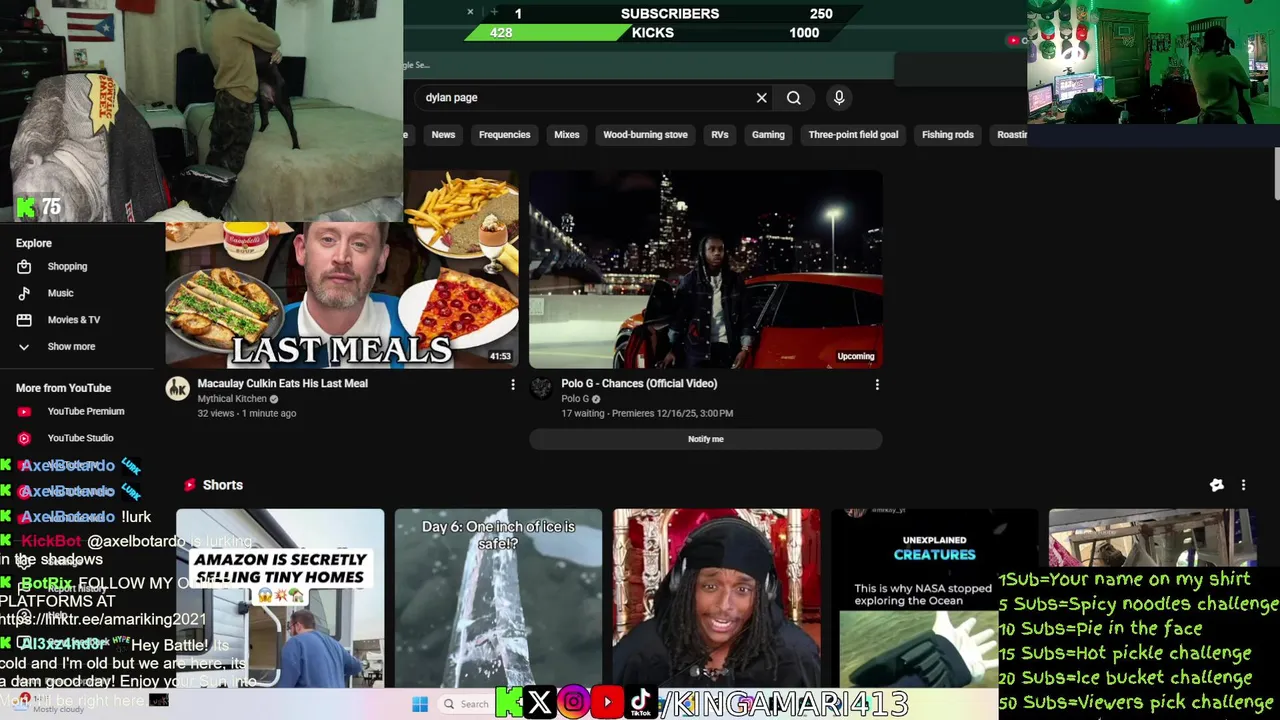Open the Mythical Kitchen channel avatar

click(x=178, y=389)
